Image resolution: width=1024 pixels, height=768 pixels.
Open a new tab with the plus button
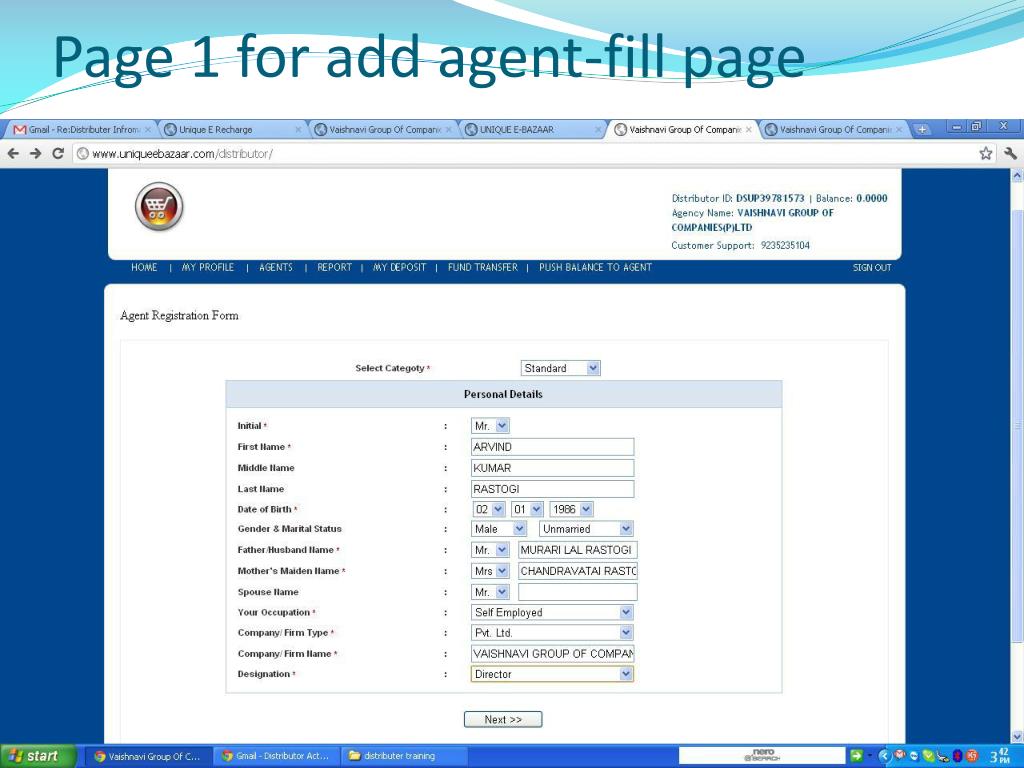point(921,129)
